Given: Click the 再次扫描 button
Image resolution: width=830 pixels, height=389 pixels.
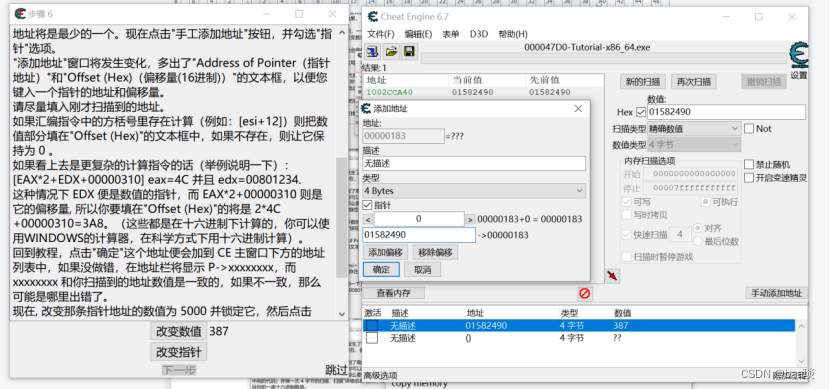Looking at the screenshot, I should point(694,82).
